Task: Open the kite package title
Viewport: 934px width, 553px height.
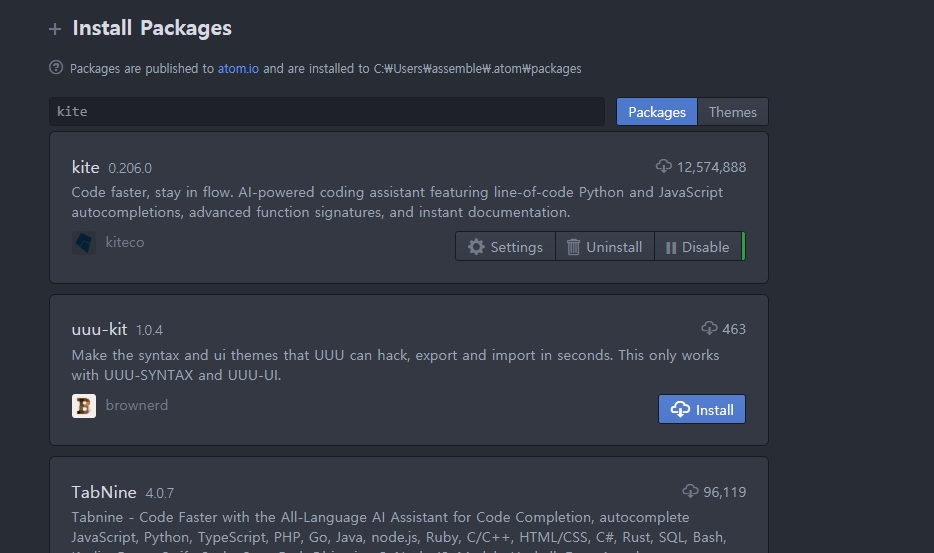Action: point(86,167)
